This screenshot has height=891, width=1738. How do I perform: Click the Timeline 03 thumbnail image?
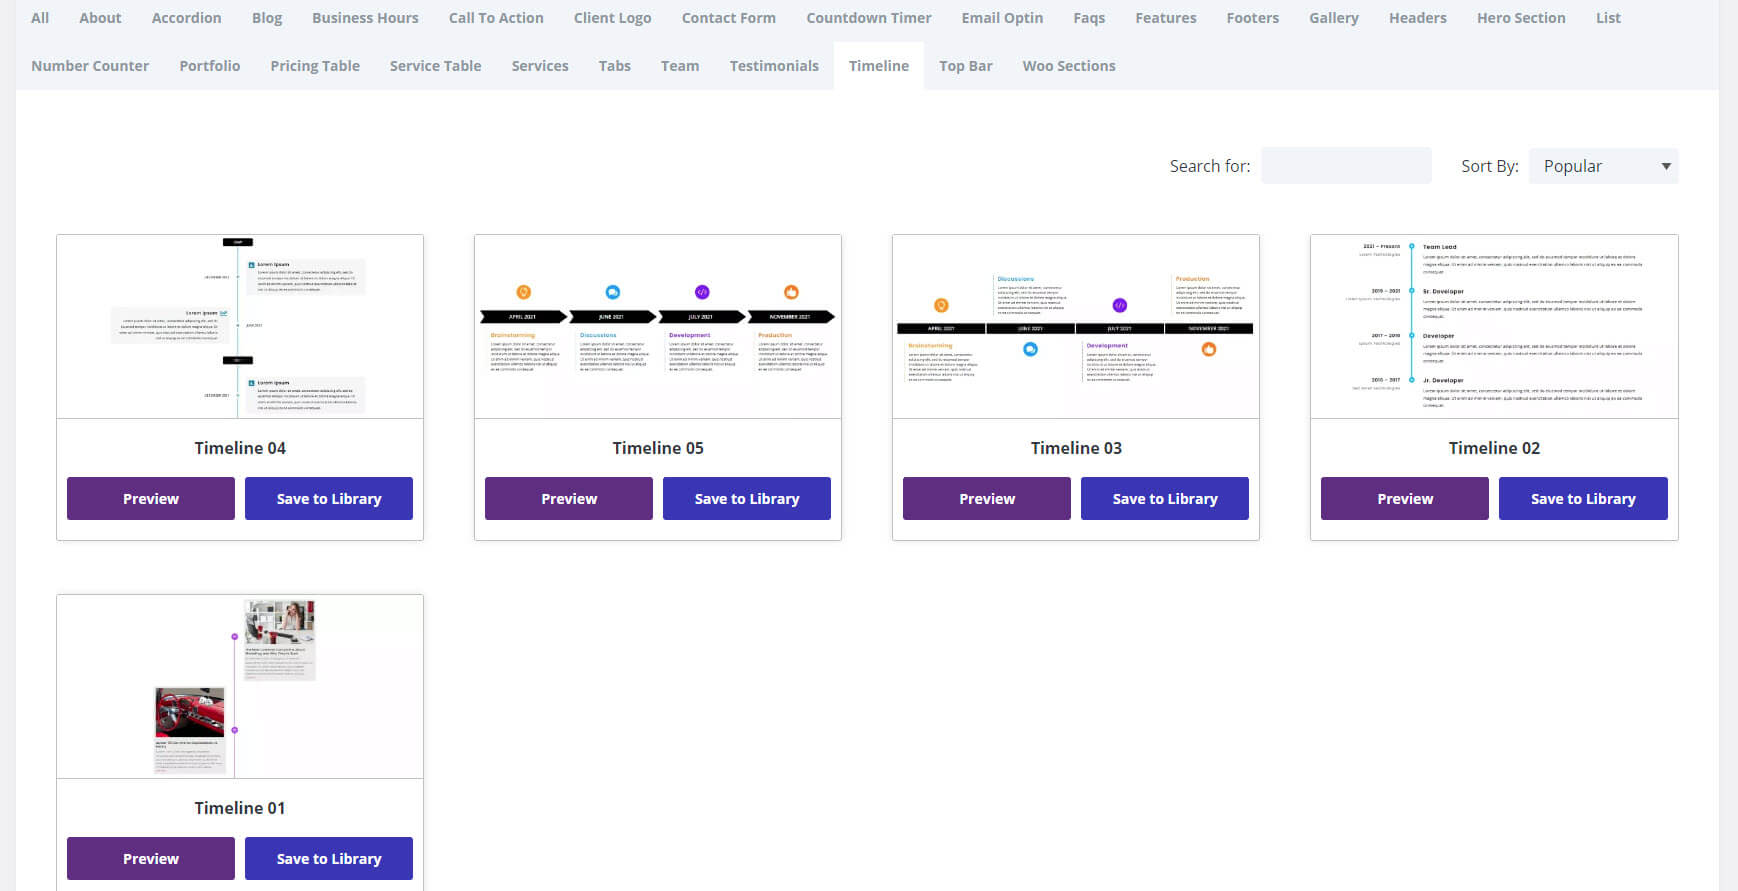click(1076, 327)
